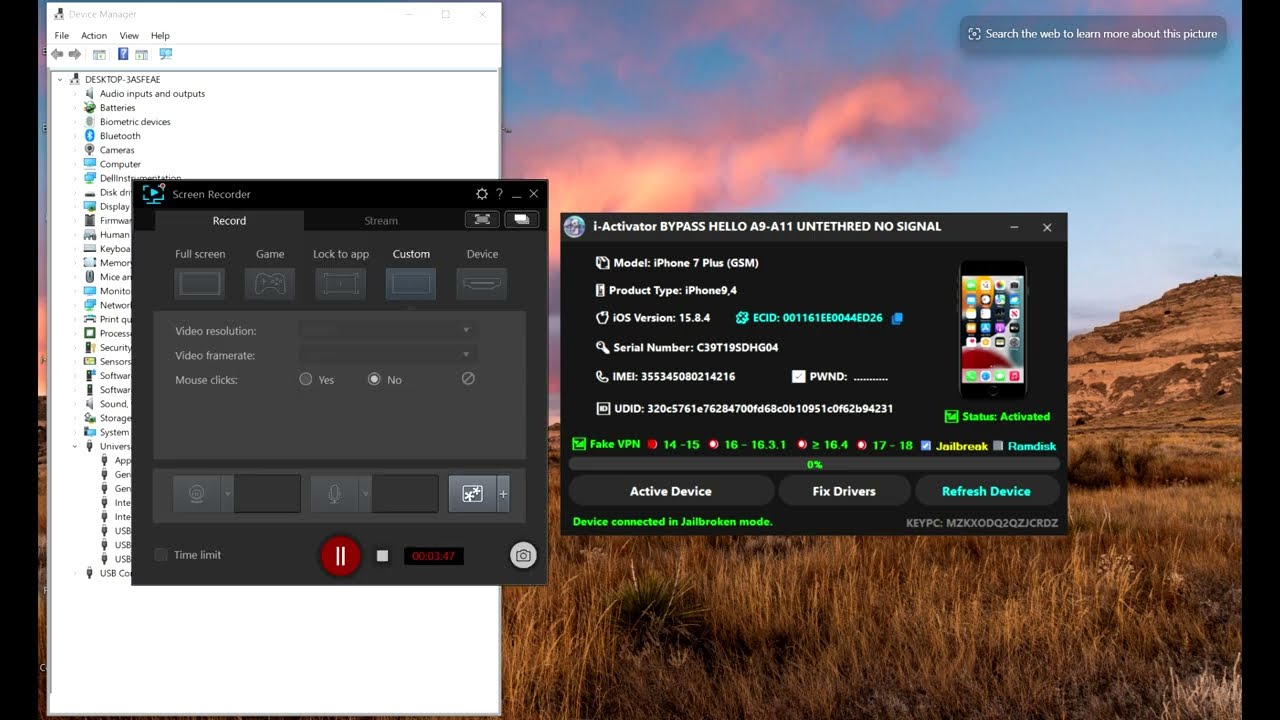Expand the Biometric devices node
Screen dimensions: 1280x720
(x=75, y=121)
